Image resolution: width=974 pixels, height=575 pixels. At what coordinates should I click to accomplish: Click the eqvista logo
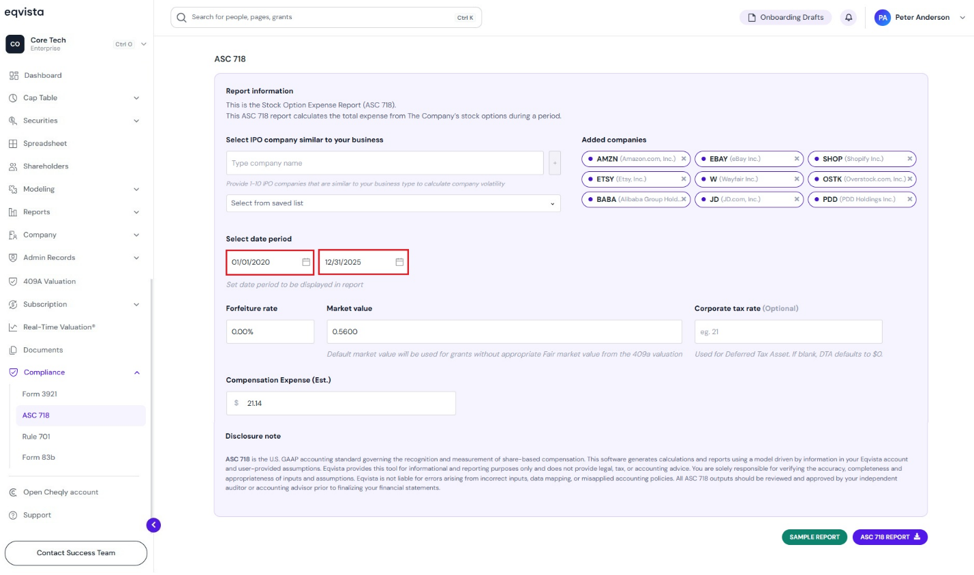(24, 12)
